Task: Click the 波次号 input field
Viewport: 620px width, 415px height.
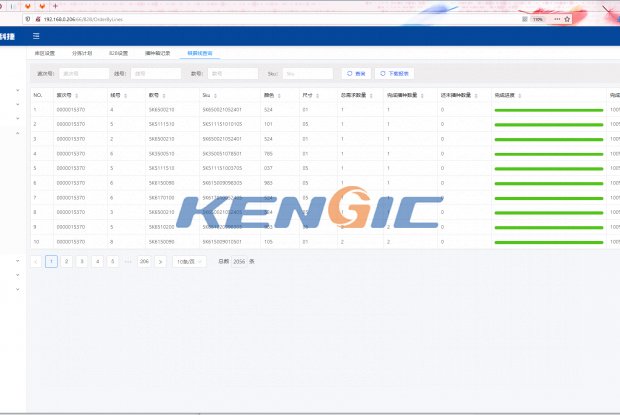Action: [x=83, y=73]
